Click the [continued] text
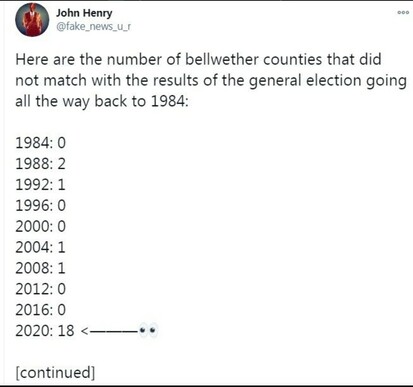Viewport: 413px width, 387px height. 55,372
